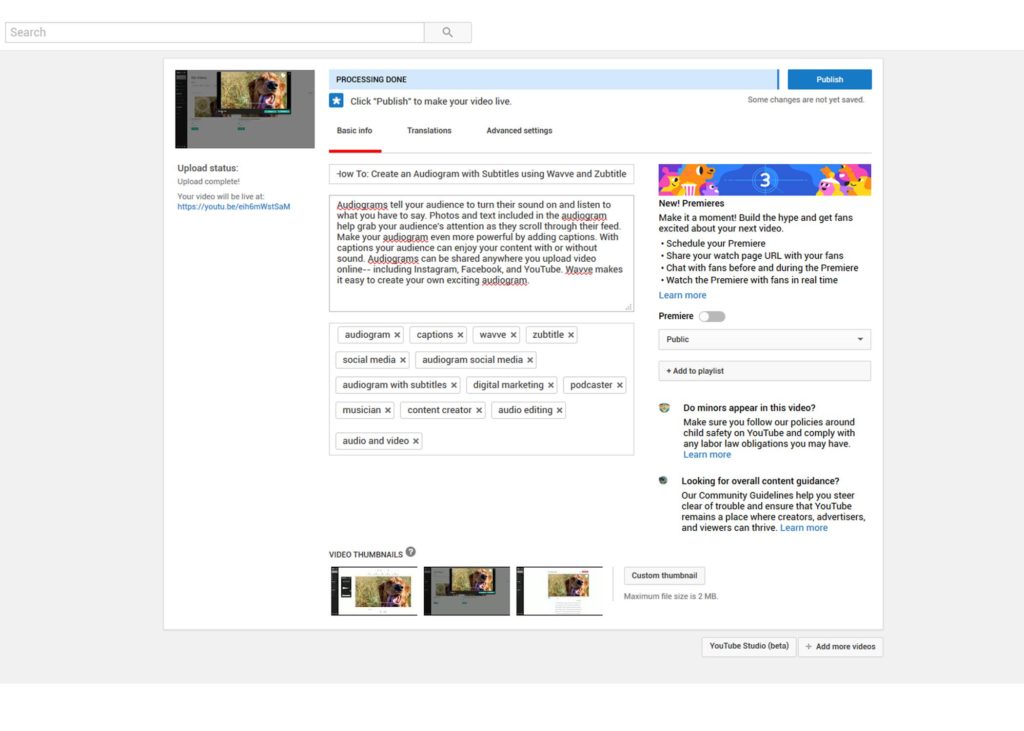Click the video title input field
The width and height of the screenshot is (1024, 731).
[481, 174]
